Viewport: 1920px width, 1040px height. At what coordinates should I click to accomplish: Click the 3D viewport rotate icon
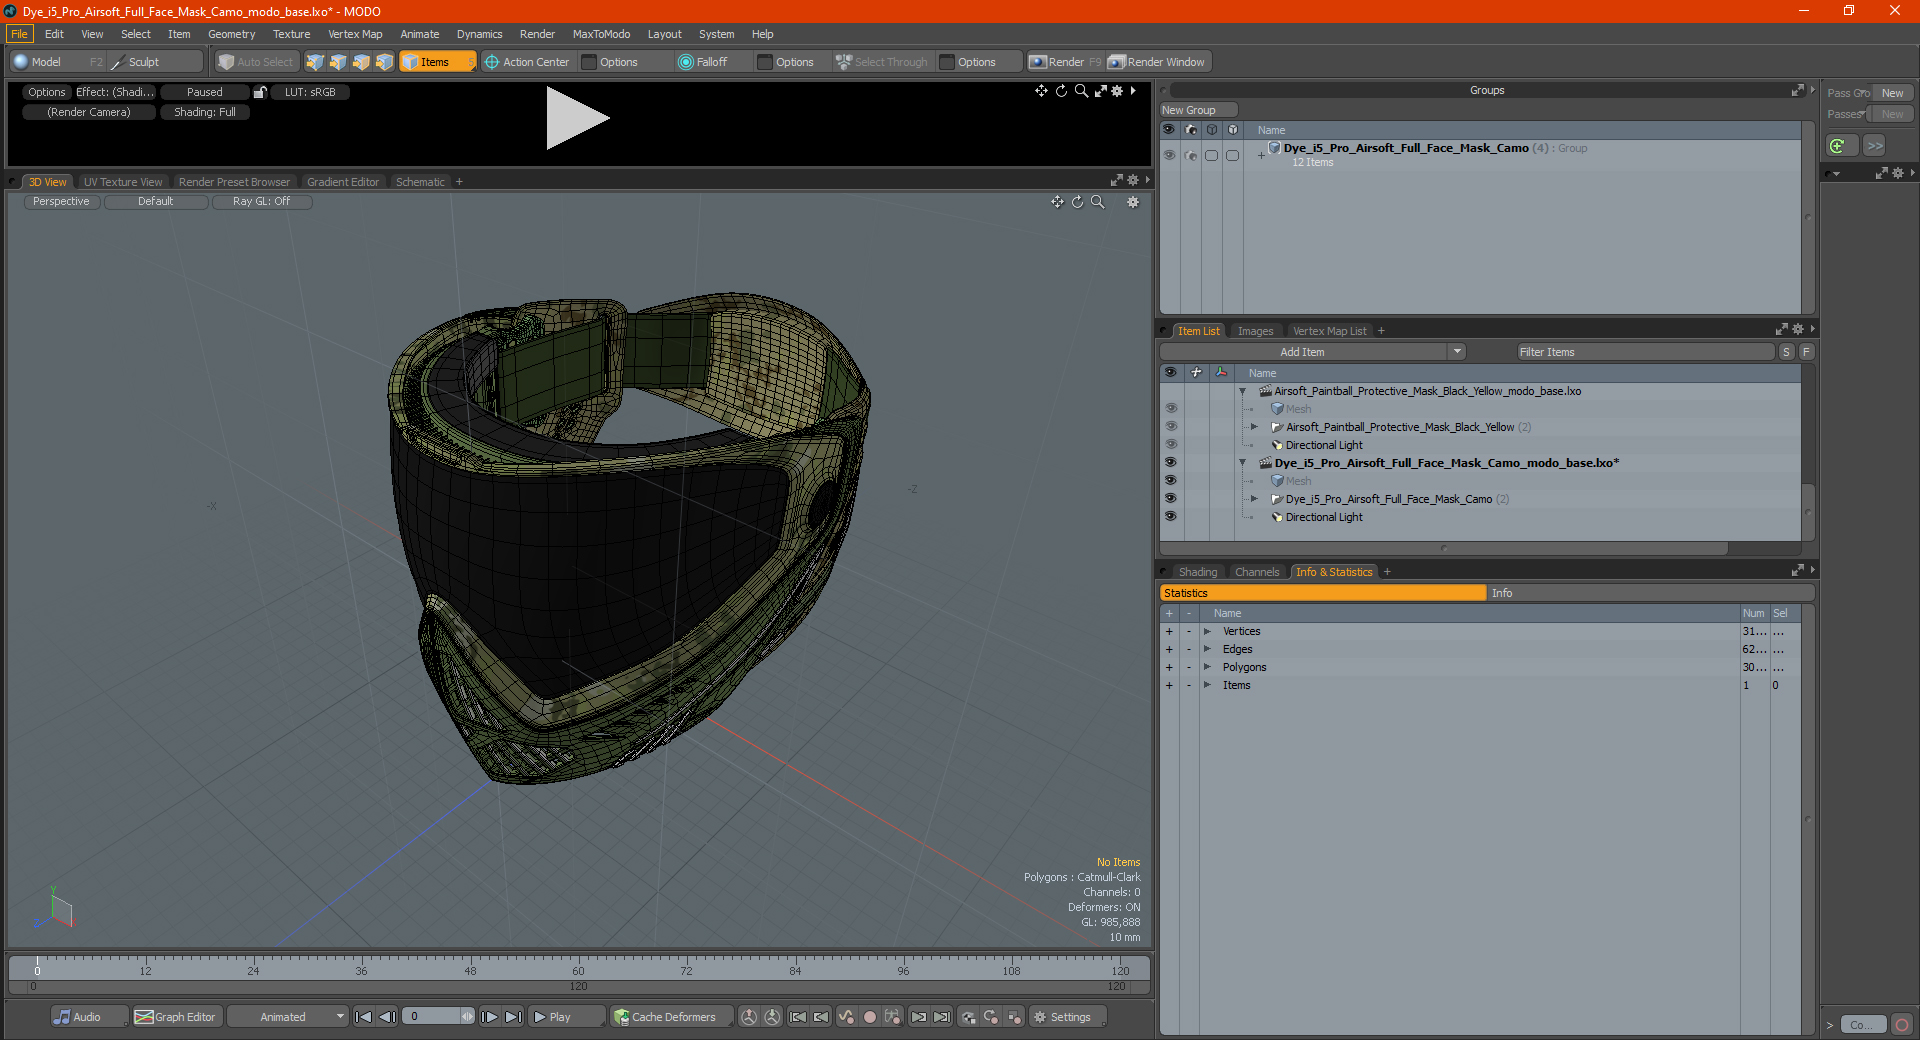pos(1077,202)
